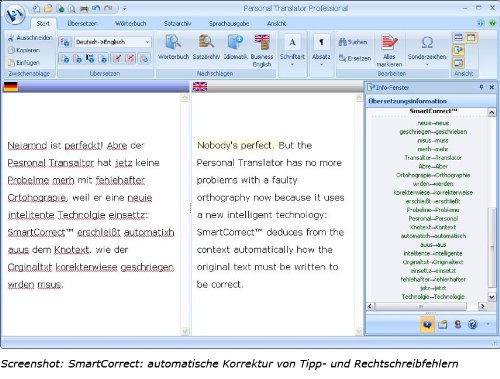This screenshot has height=379, width=500.
Task: Click Kopieren in the clipboard group
Action: [x=24, y=50]
